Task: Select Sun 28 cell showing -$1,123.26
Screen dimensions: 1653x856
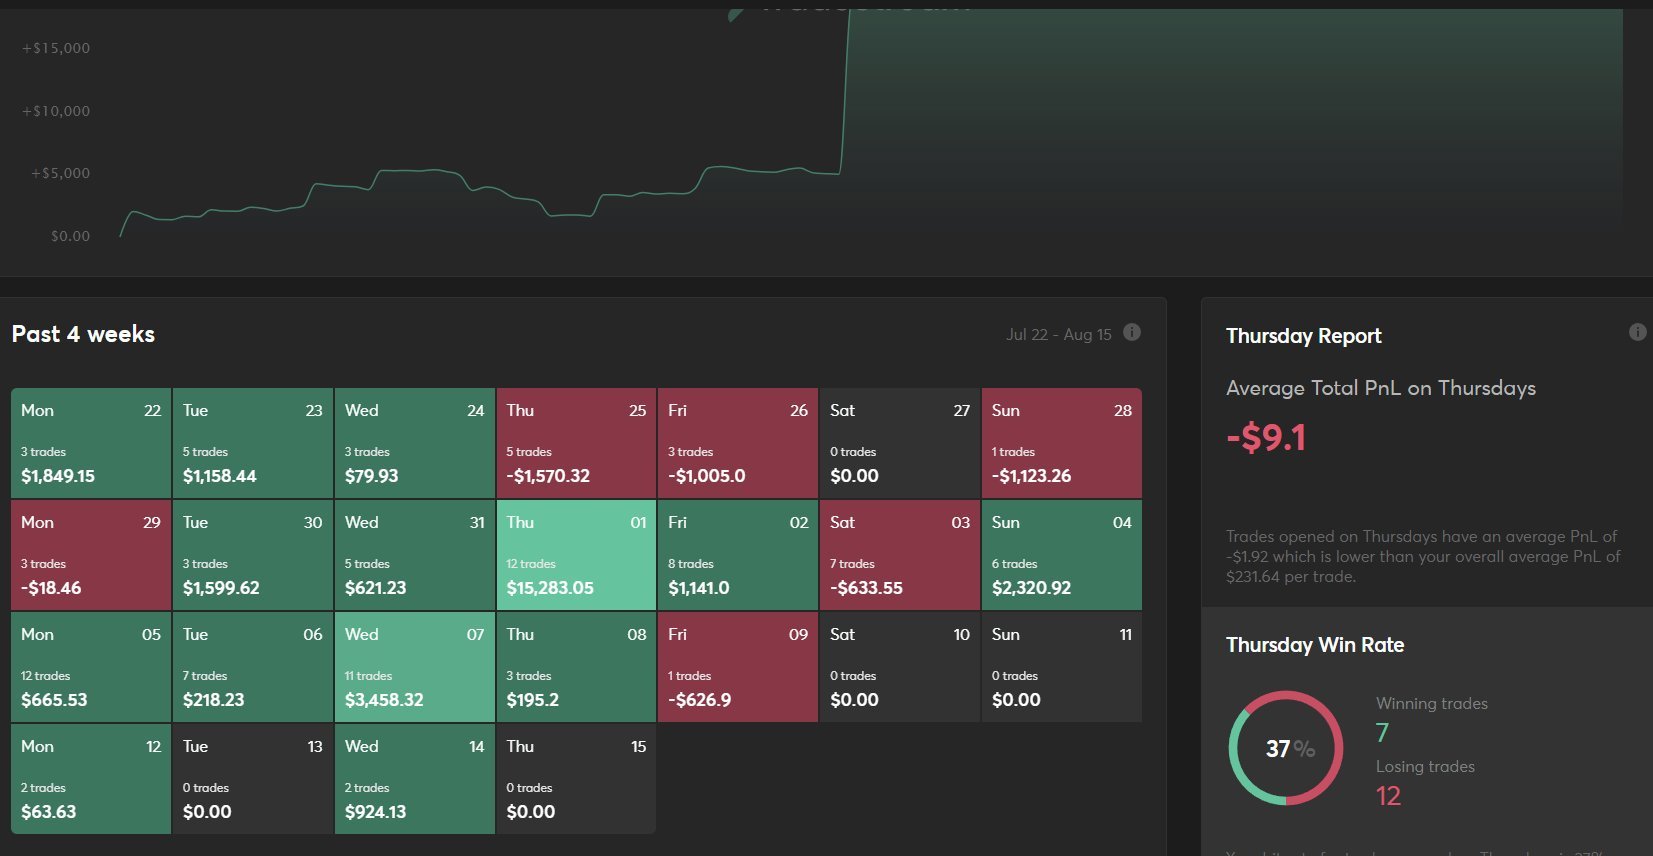Action: 1062,443
